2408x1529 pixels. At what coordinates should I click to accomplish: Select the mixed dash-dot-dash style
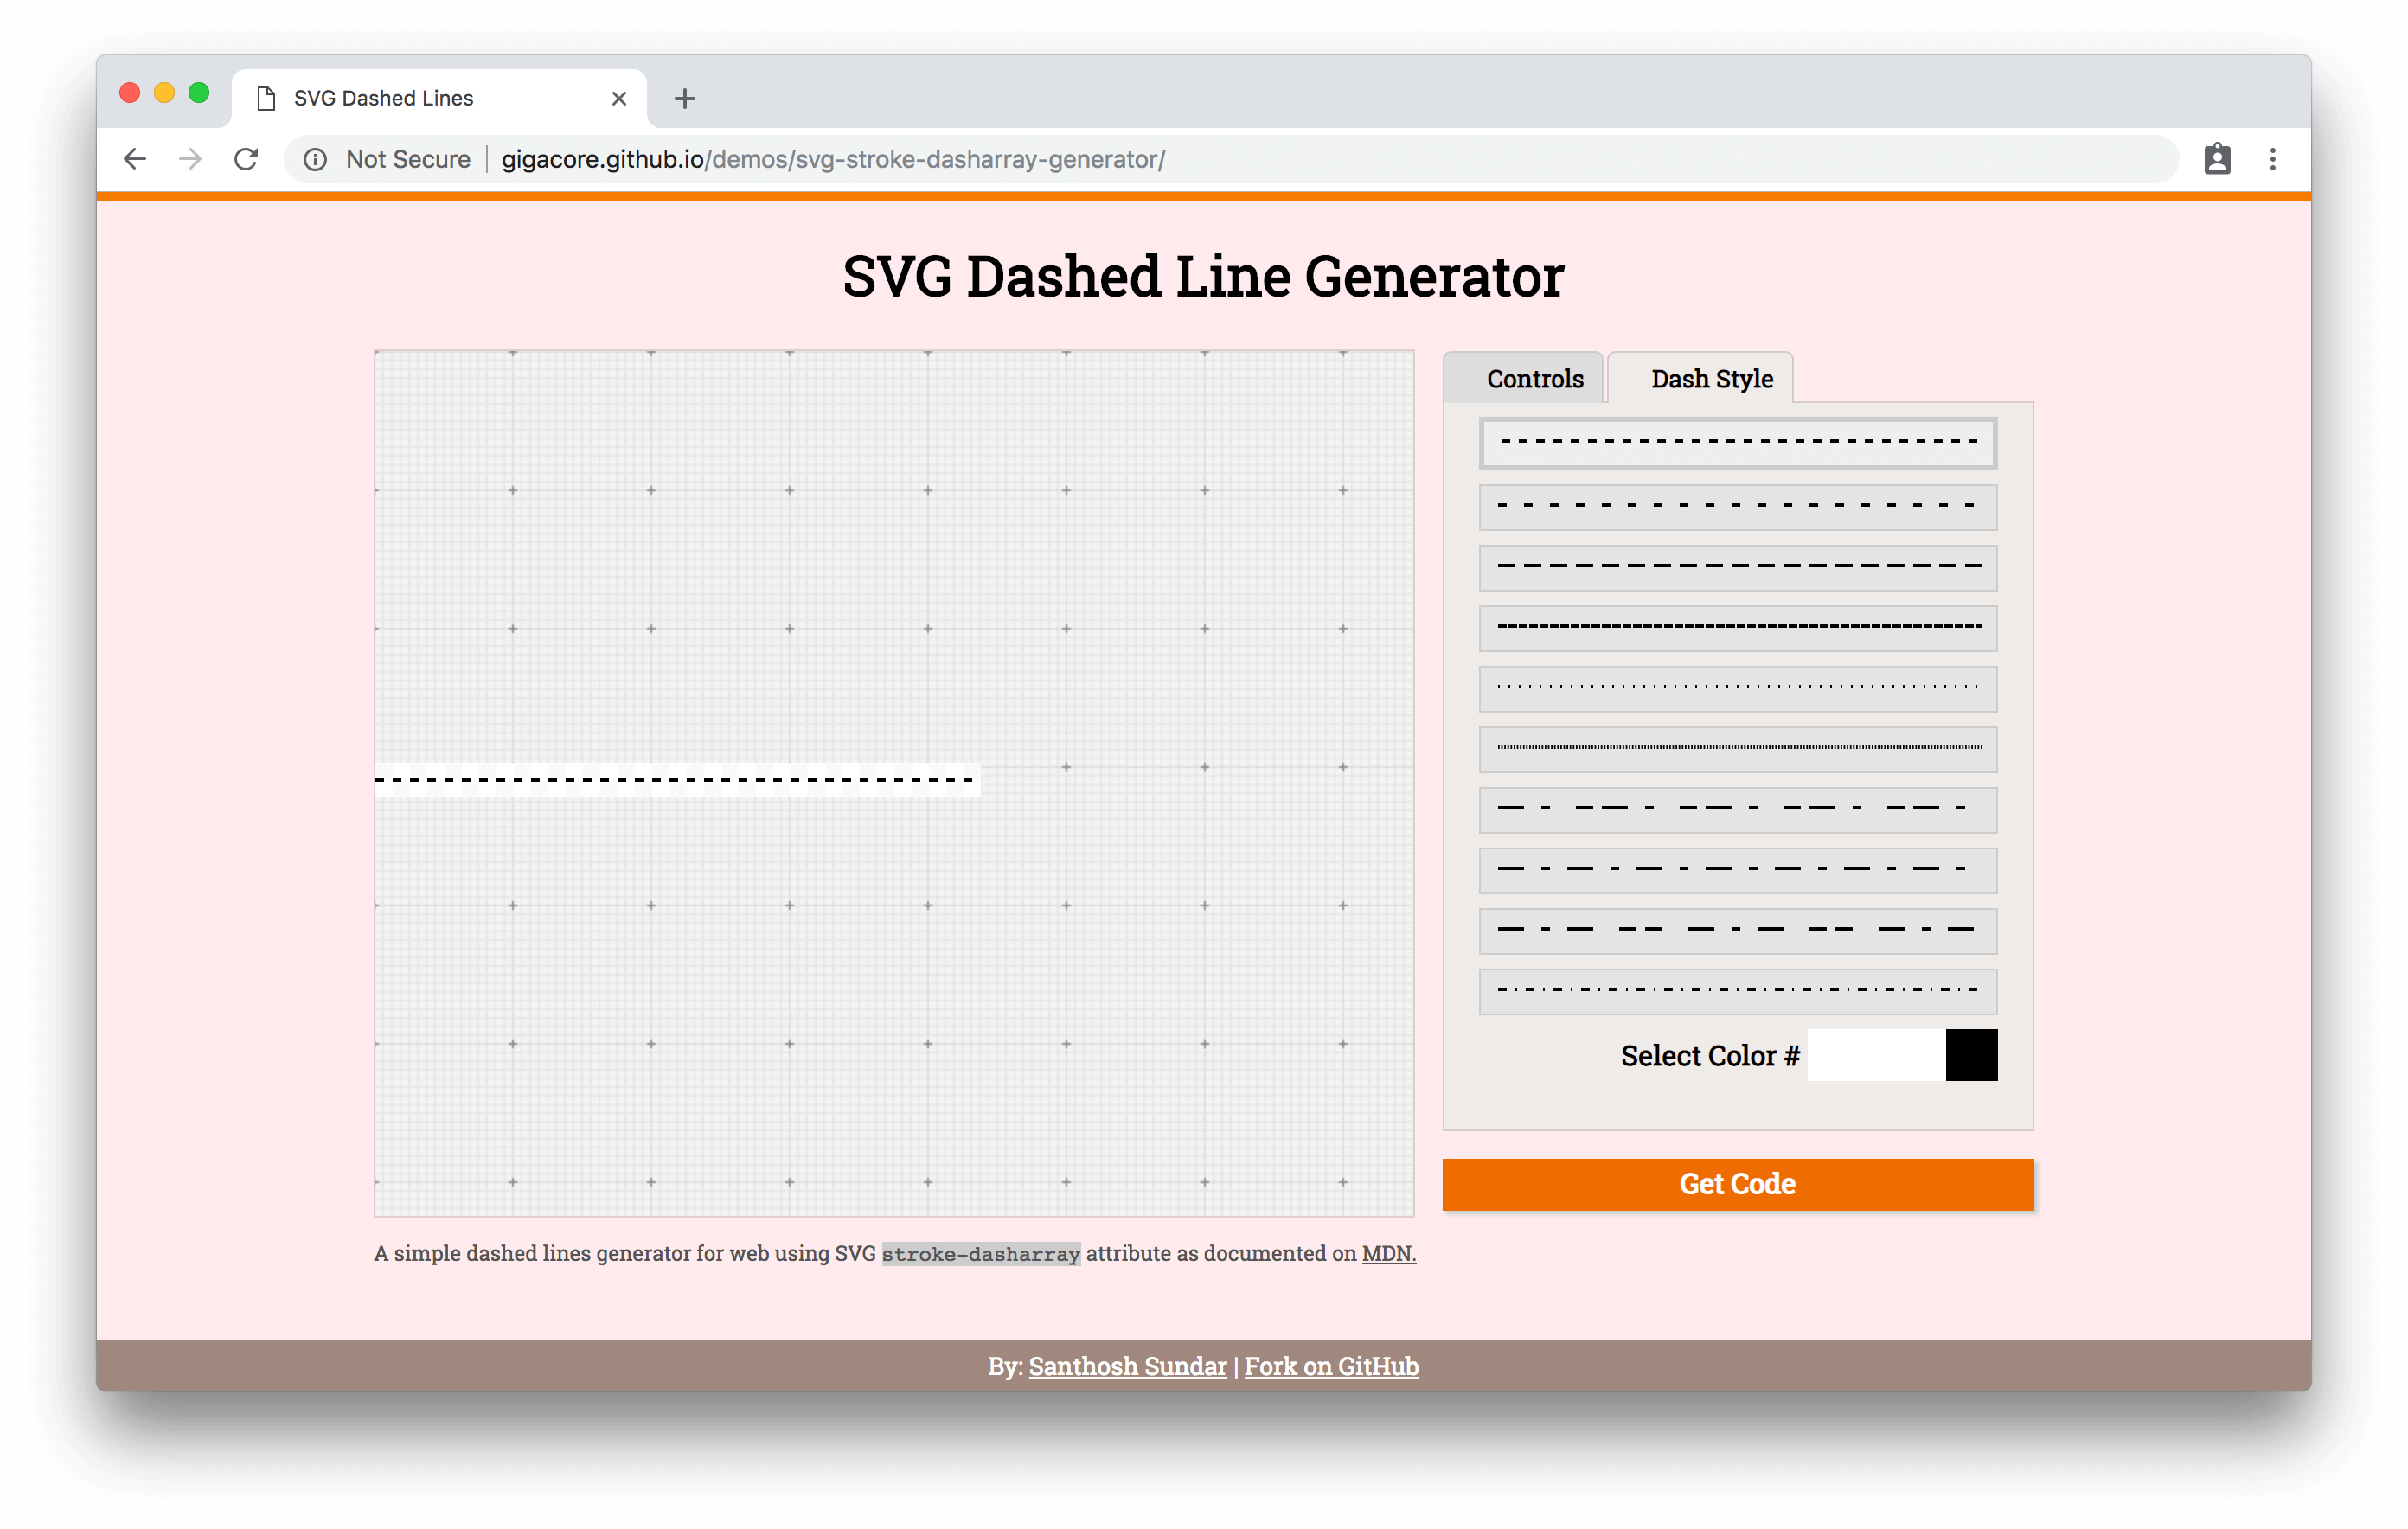pyautogui.click(x=1738, y=929)
